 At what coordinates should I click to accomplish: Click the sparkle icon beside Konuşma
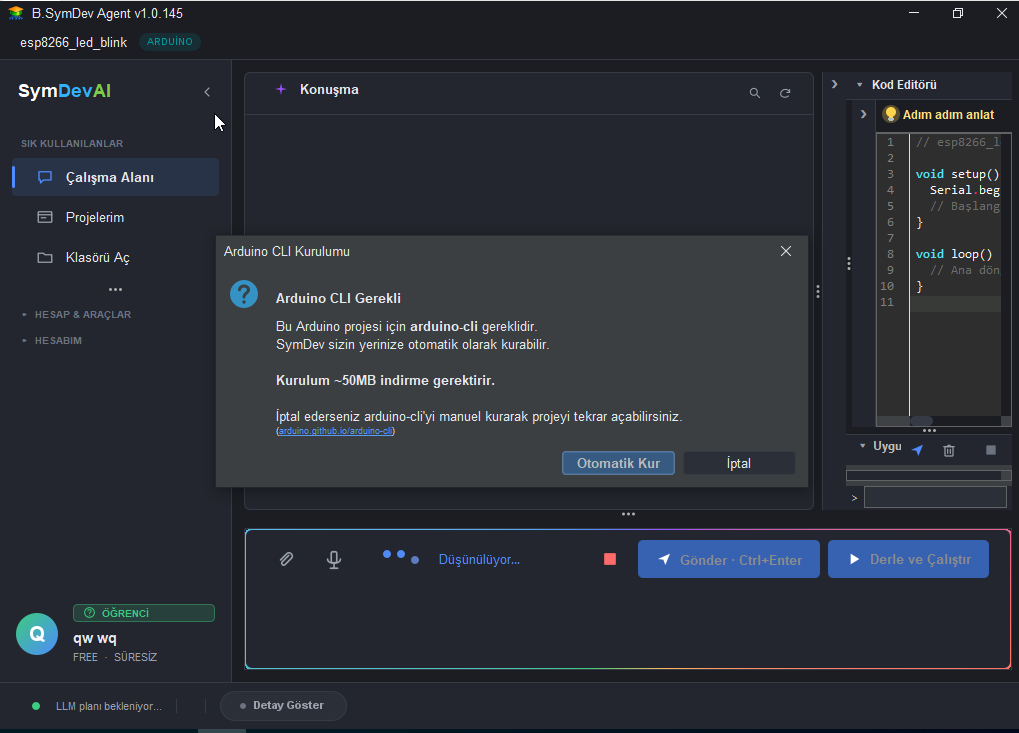[x=281, y=90]
